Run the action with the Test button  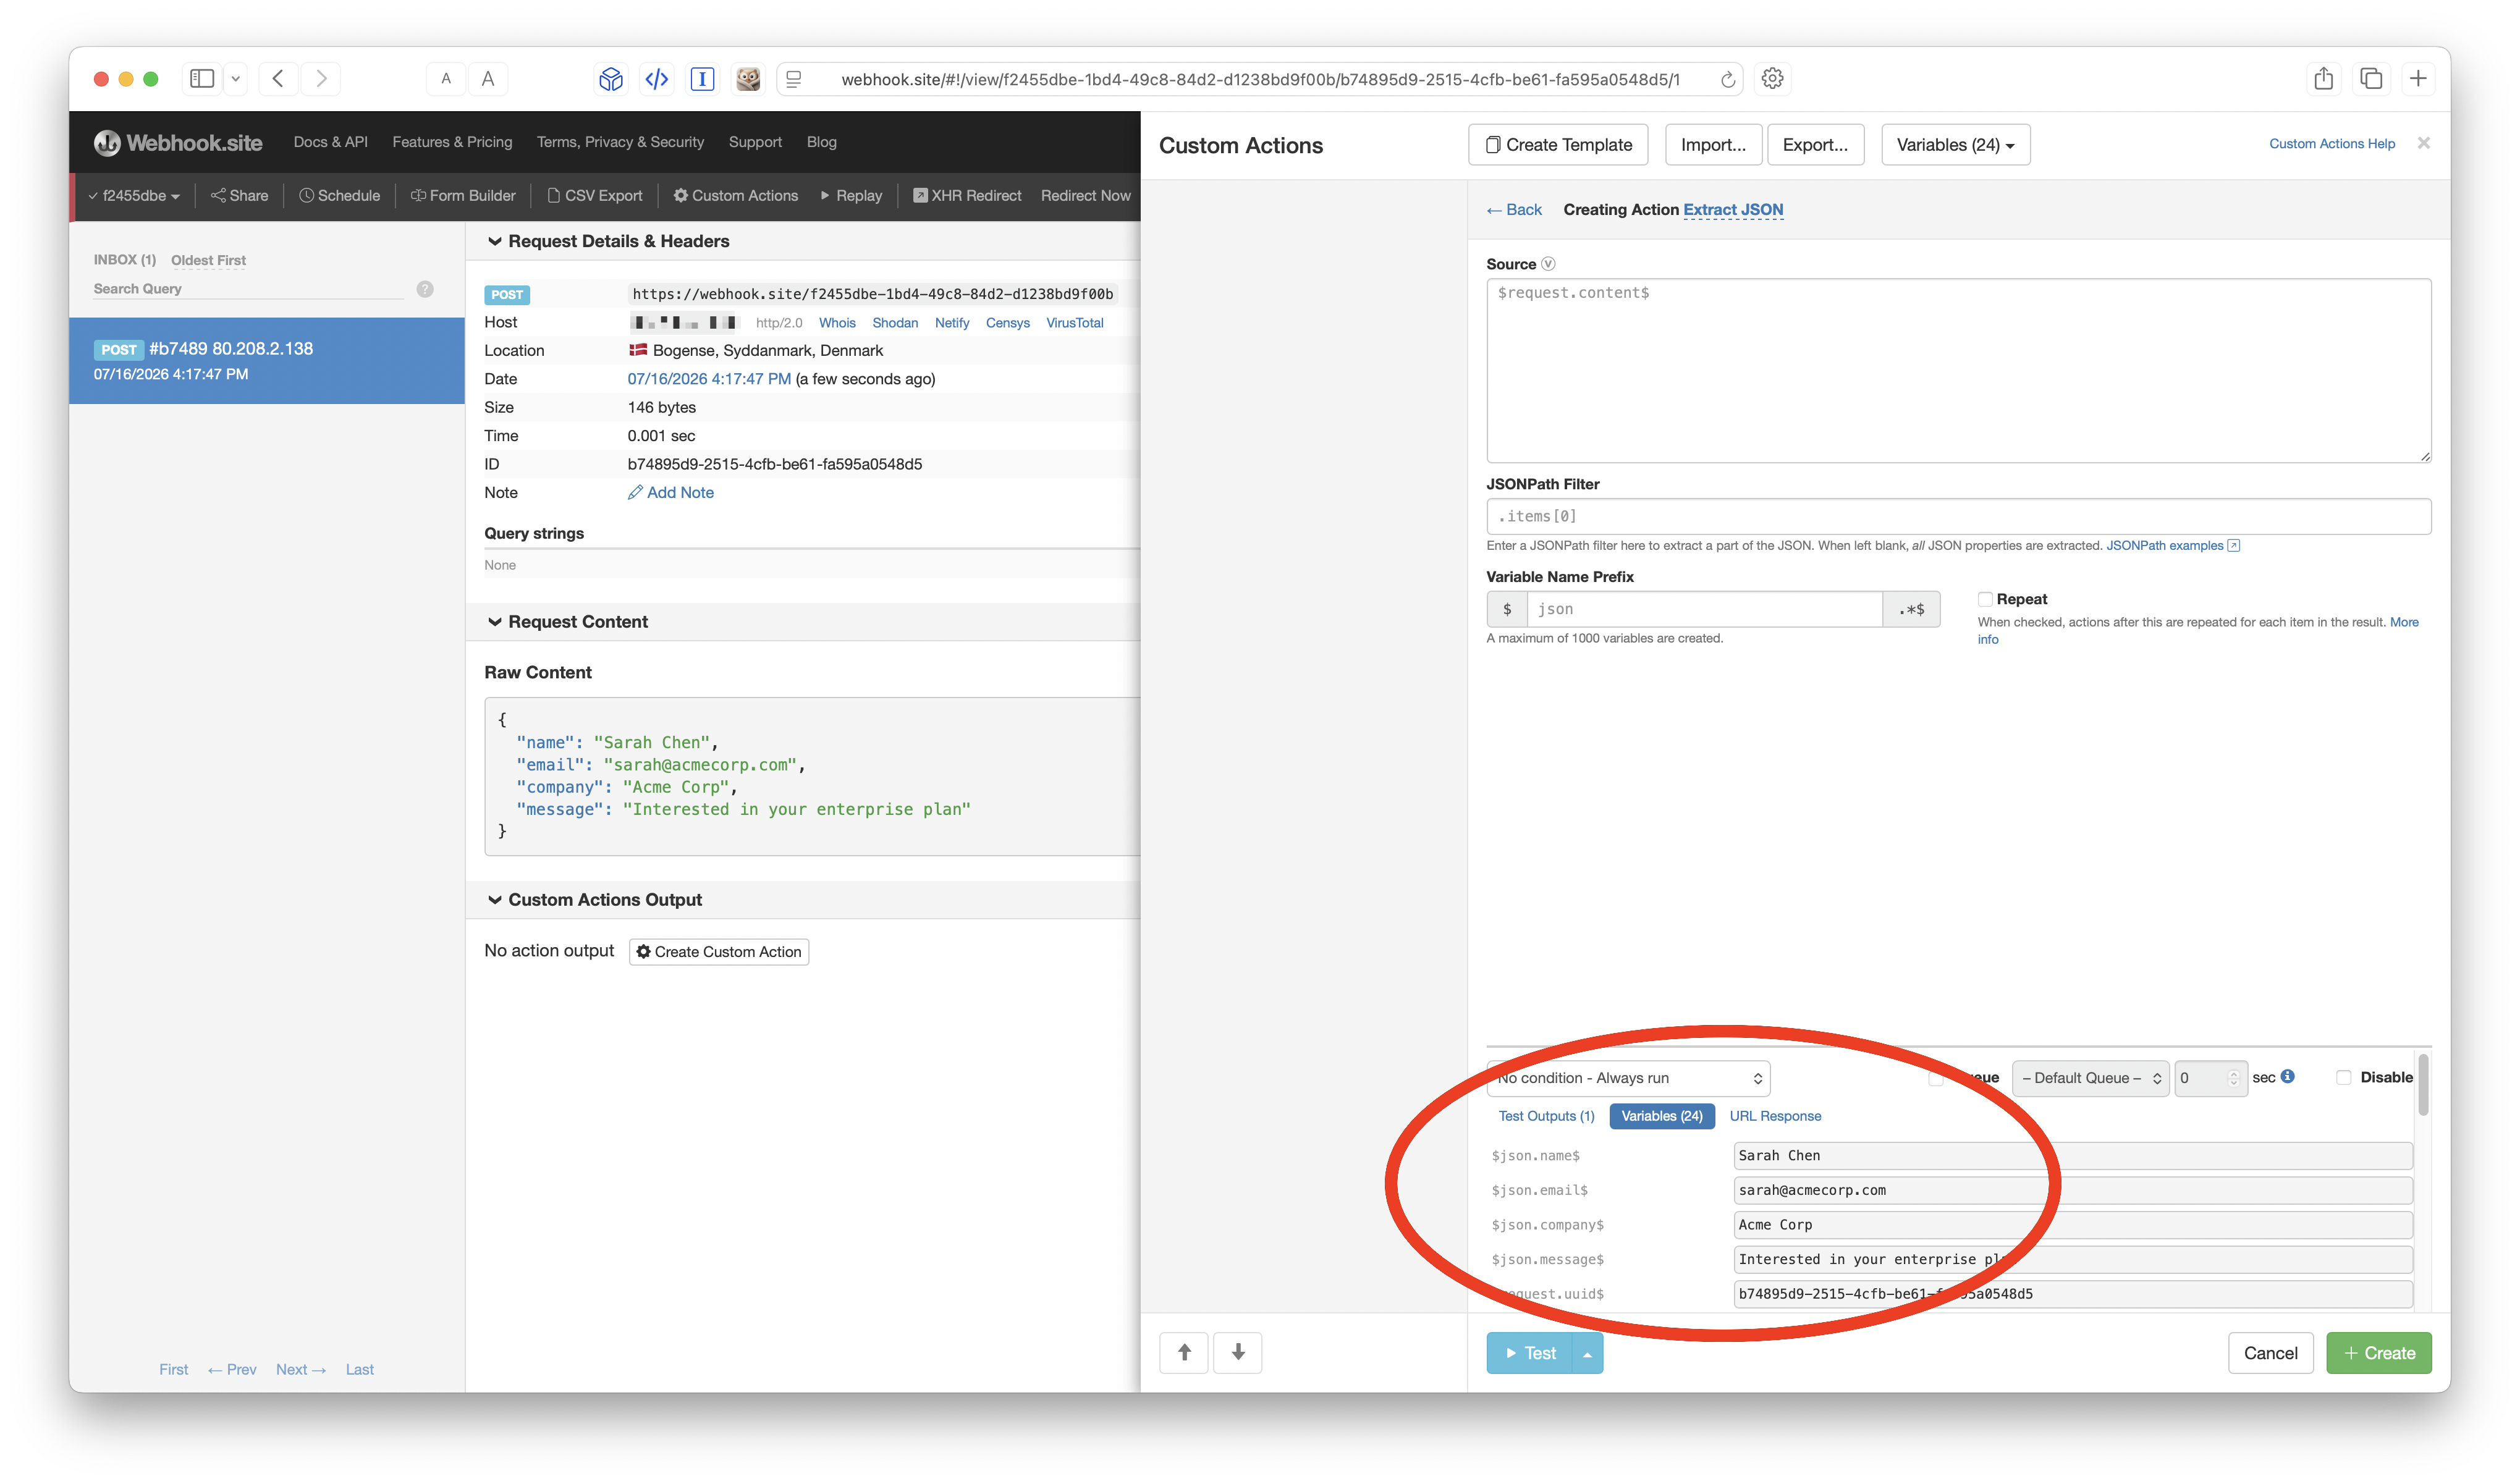pos(1530,1353)
